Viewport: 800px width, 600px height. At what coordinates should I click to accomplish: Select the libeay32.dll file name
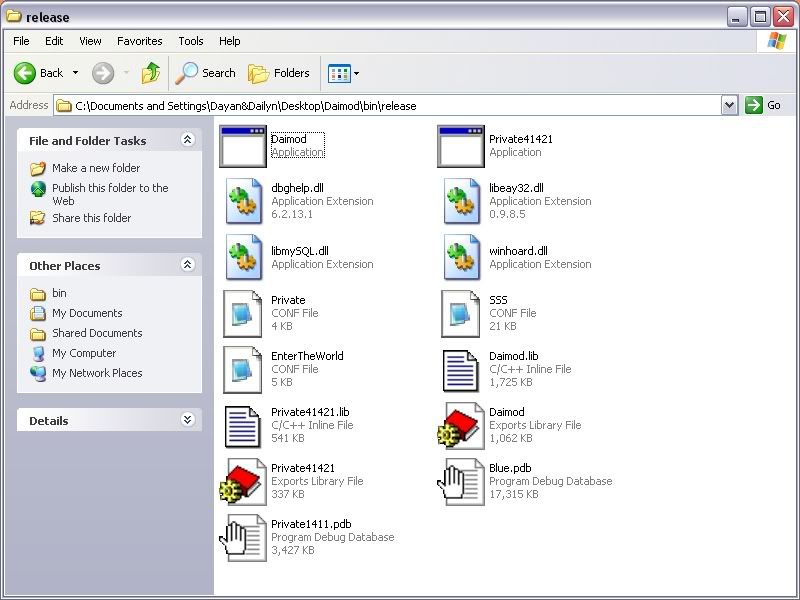tap(516, 188)
